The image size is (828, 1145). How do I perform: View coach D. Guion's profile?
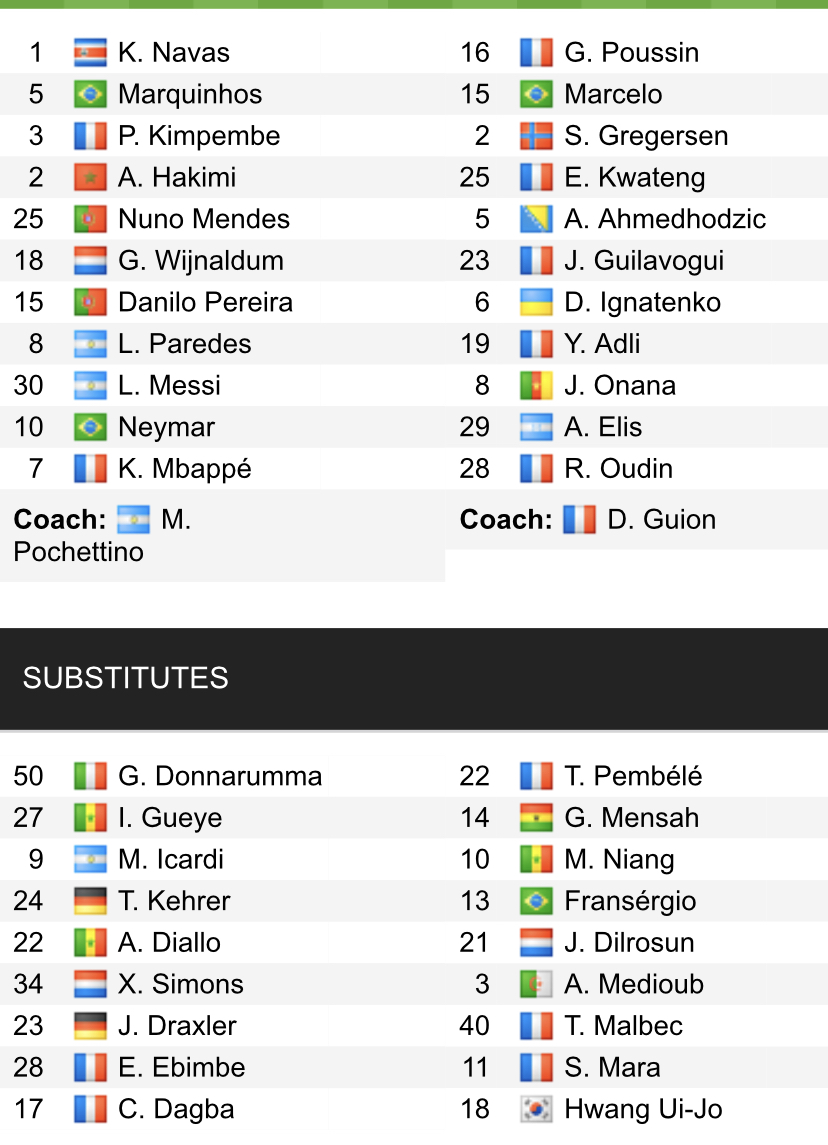pyautogui.click(x=661, y=520)
